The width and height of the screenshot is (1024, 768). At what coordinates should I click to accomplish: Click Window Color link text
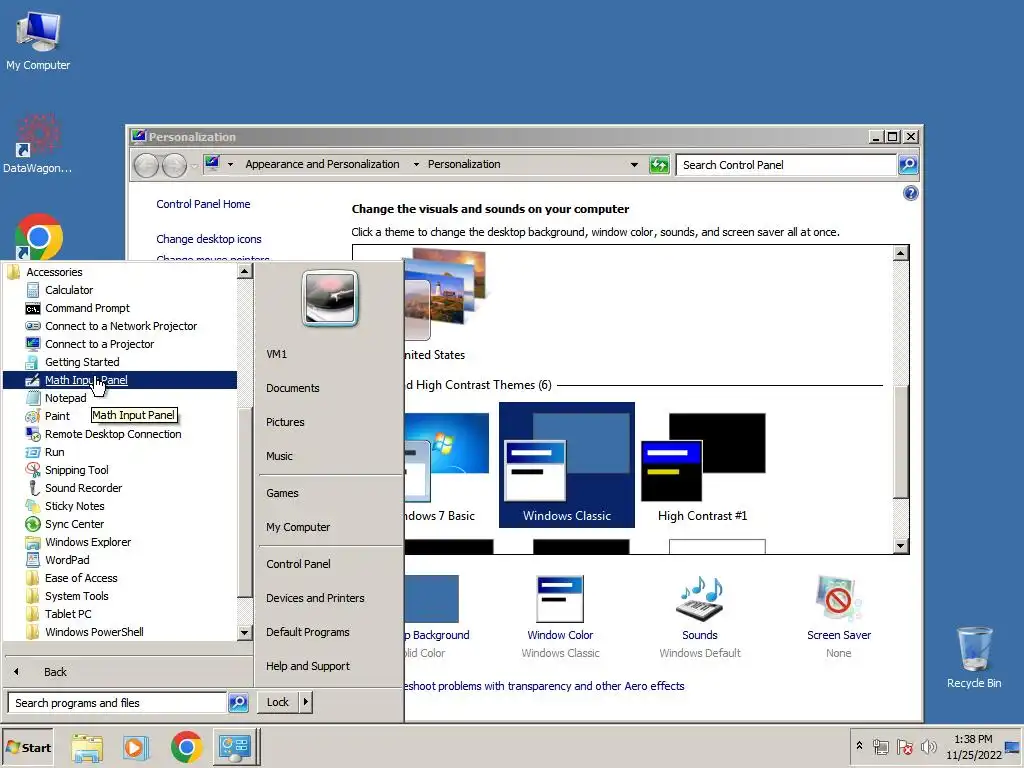[x=560, y=635]
